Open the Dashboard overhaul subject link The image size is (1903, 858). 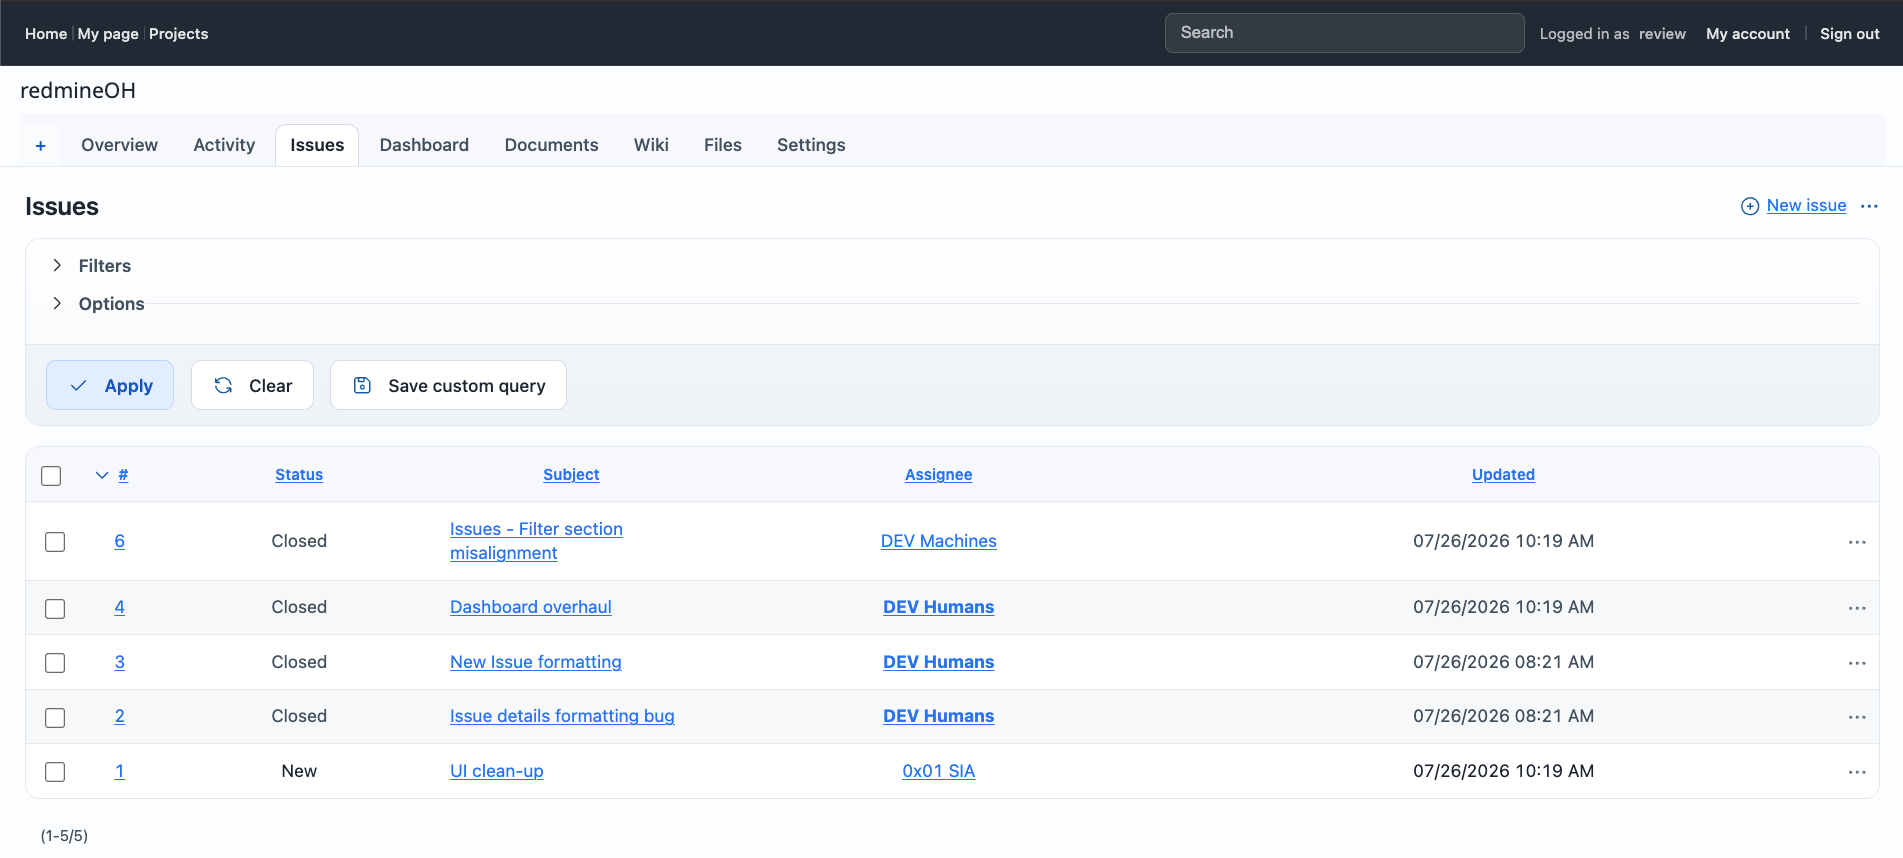[531, 607]
